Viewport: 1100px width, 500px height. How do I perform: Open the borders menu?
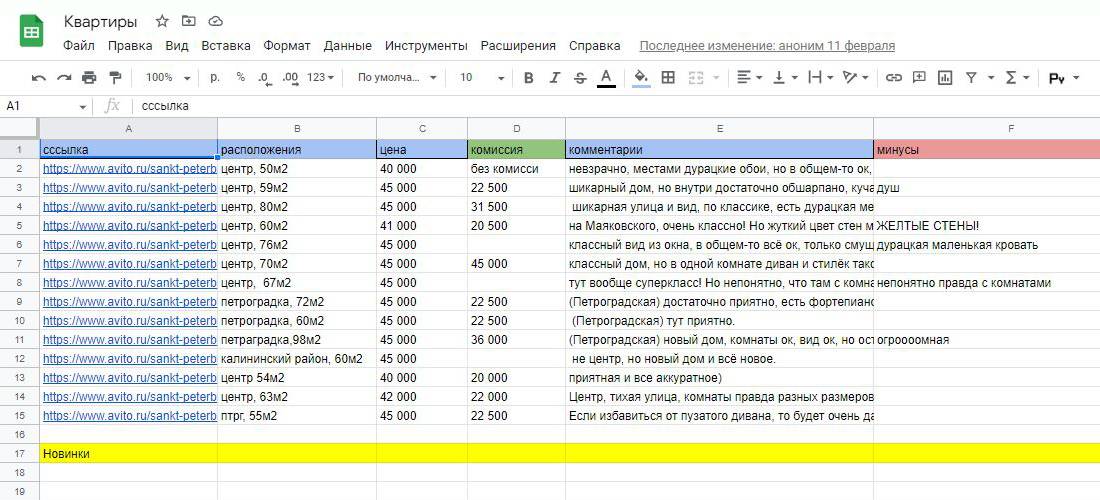pyautogui.click(x=668, y=77)
